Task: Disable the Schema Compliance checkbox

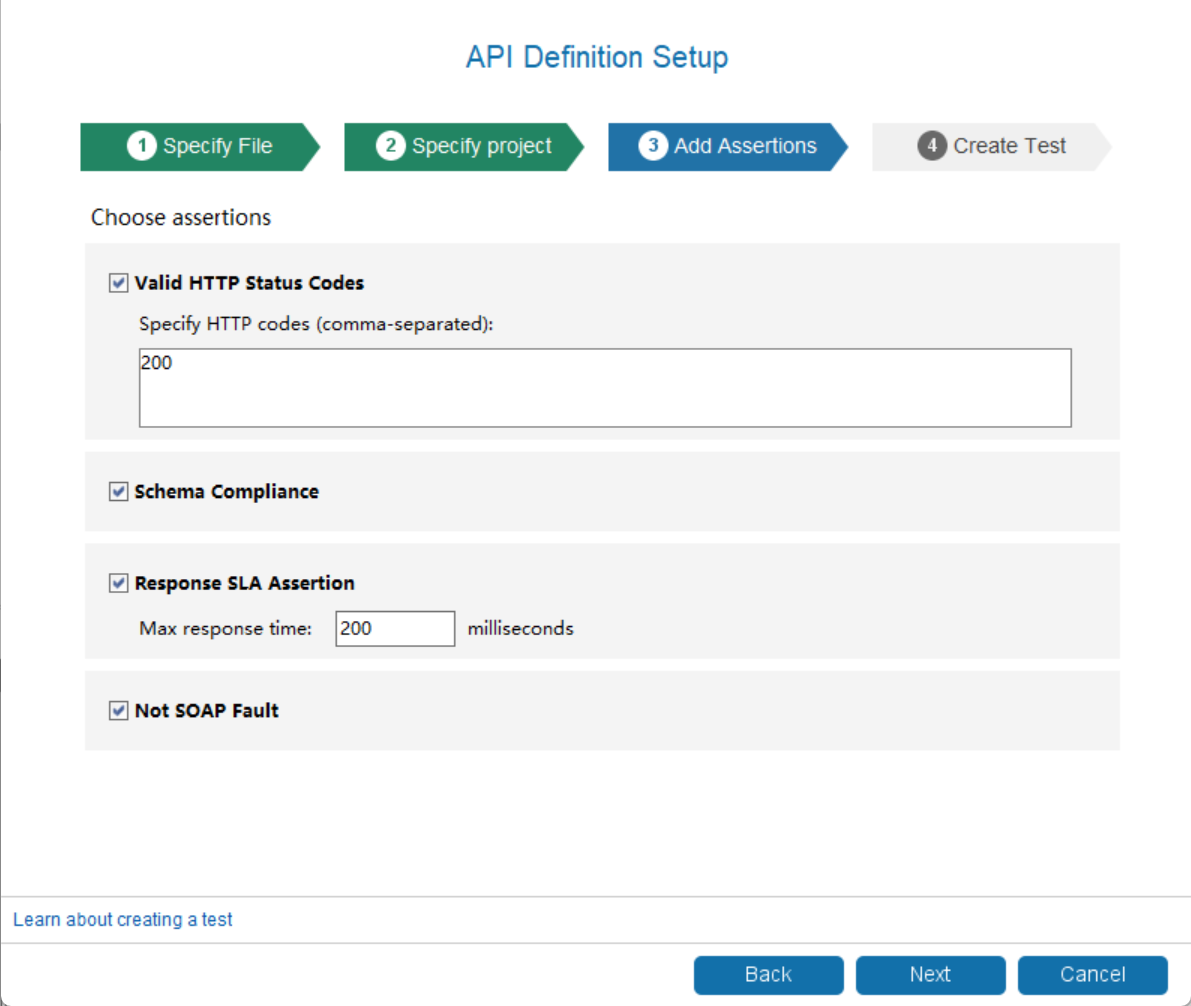Action: coord(119,492)
